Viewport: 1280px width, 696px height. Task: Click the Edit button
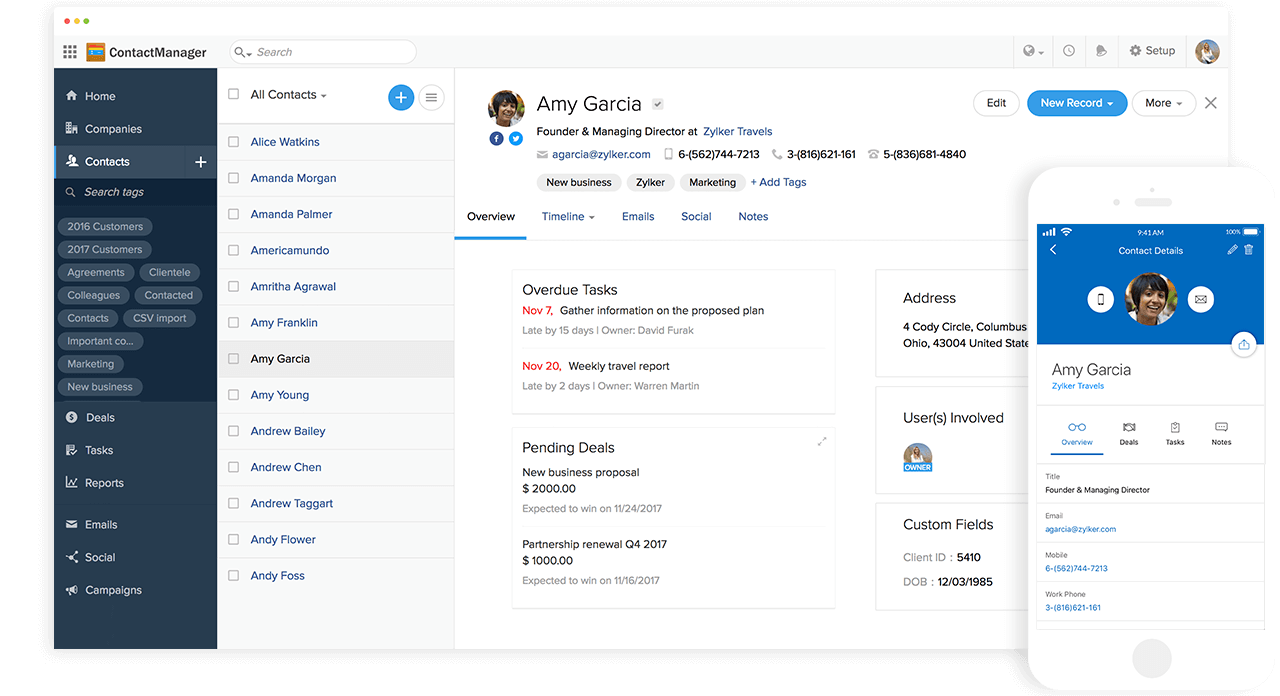pyautogui.click(x=996, y=103)
